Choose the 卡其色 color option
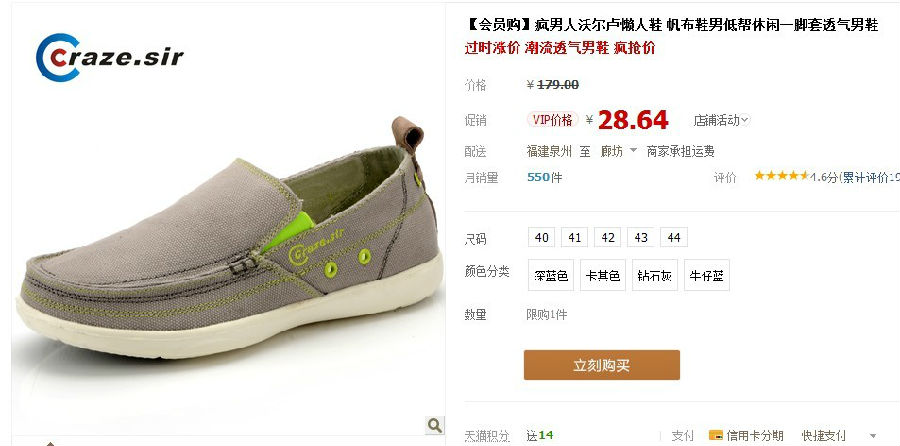The width and height of the screenshot is (900, 446). pyautogui.click(x=603, y=276)
